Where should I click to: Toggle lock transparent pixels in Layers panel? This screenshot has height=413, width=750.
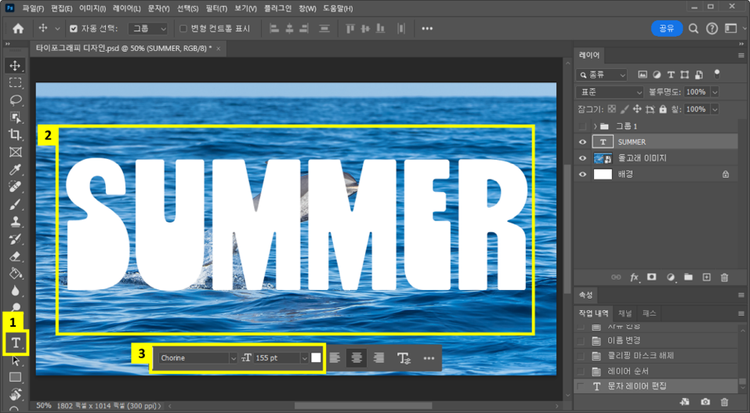[x=611, y=109]
